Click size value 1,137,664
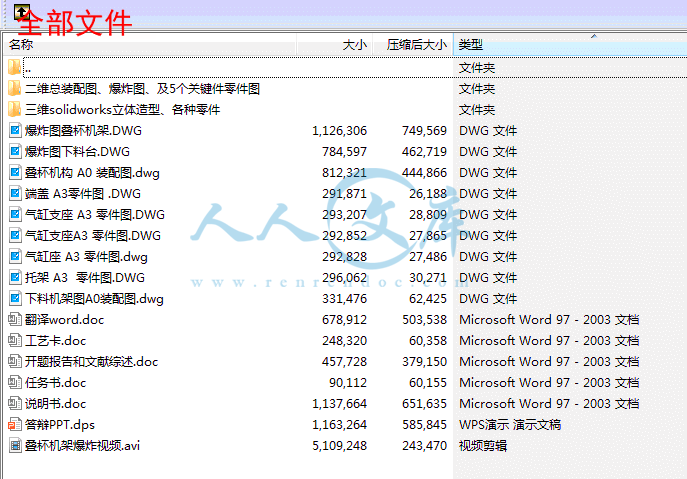 click(340, 404)
